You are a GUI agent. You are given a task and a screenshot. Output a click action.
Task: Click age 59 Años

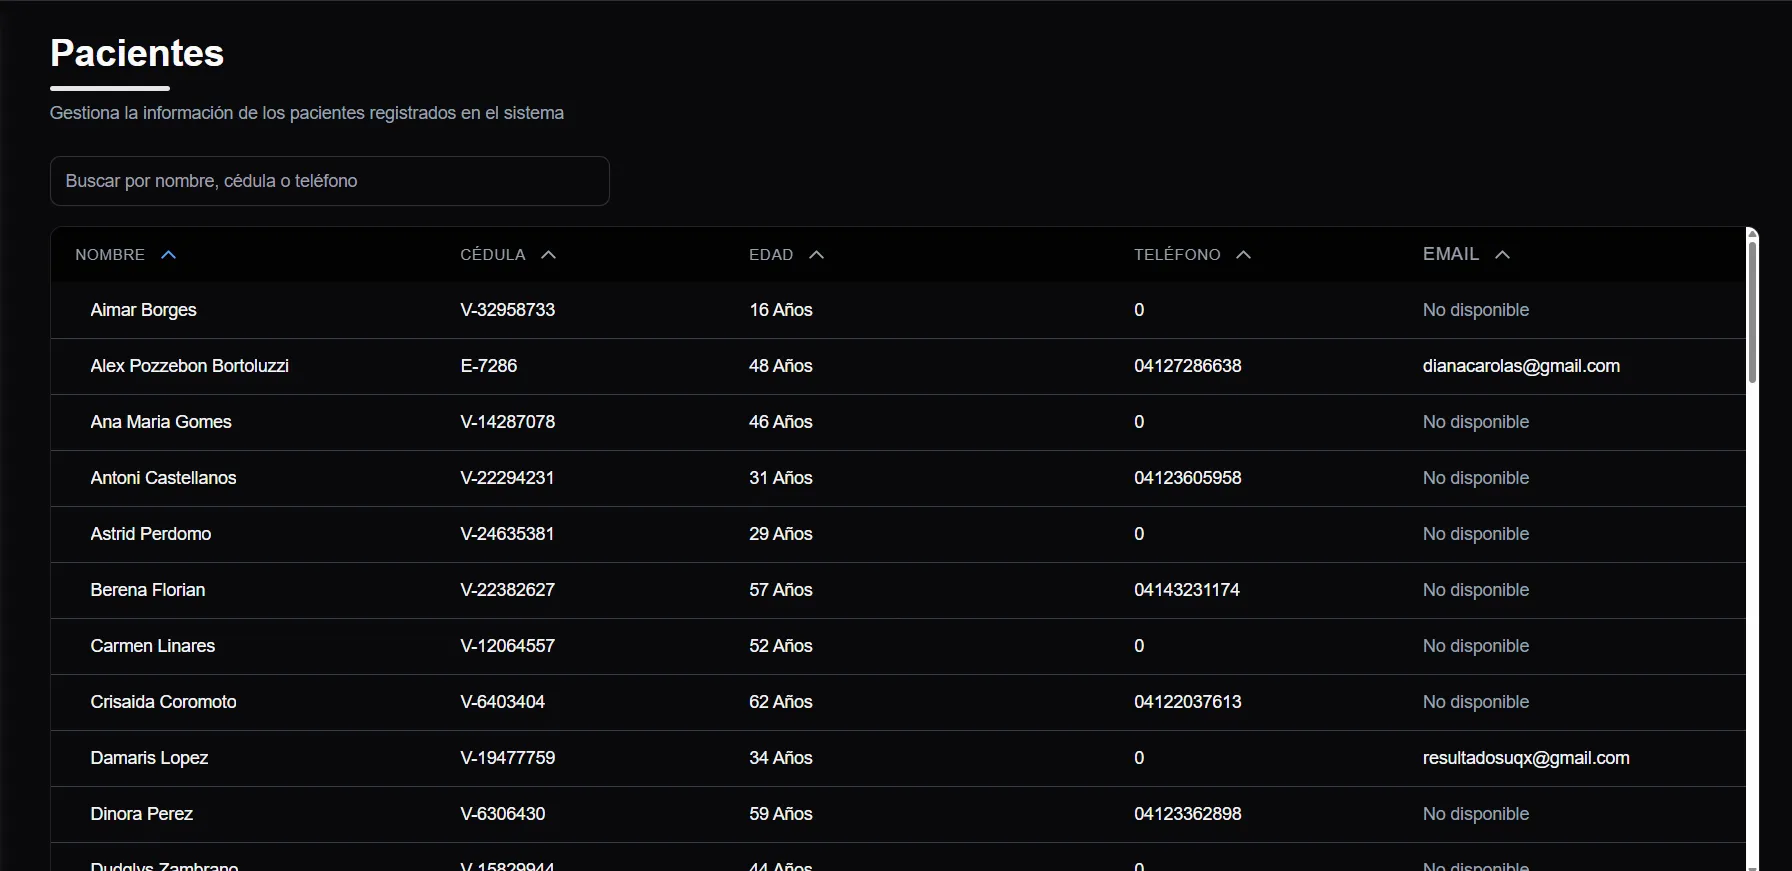tap(781, 814)
